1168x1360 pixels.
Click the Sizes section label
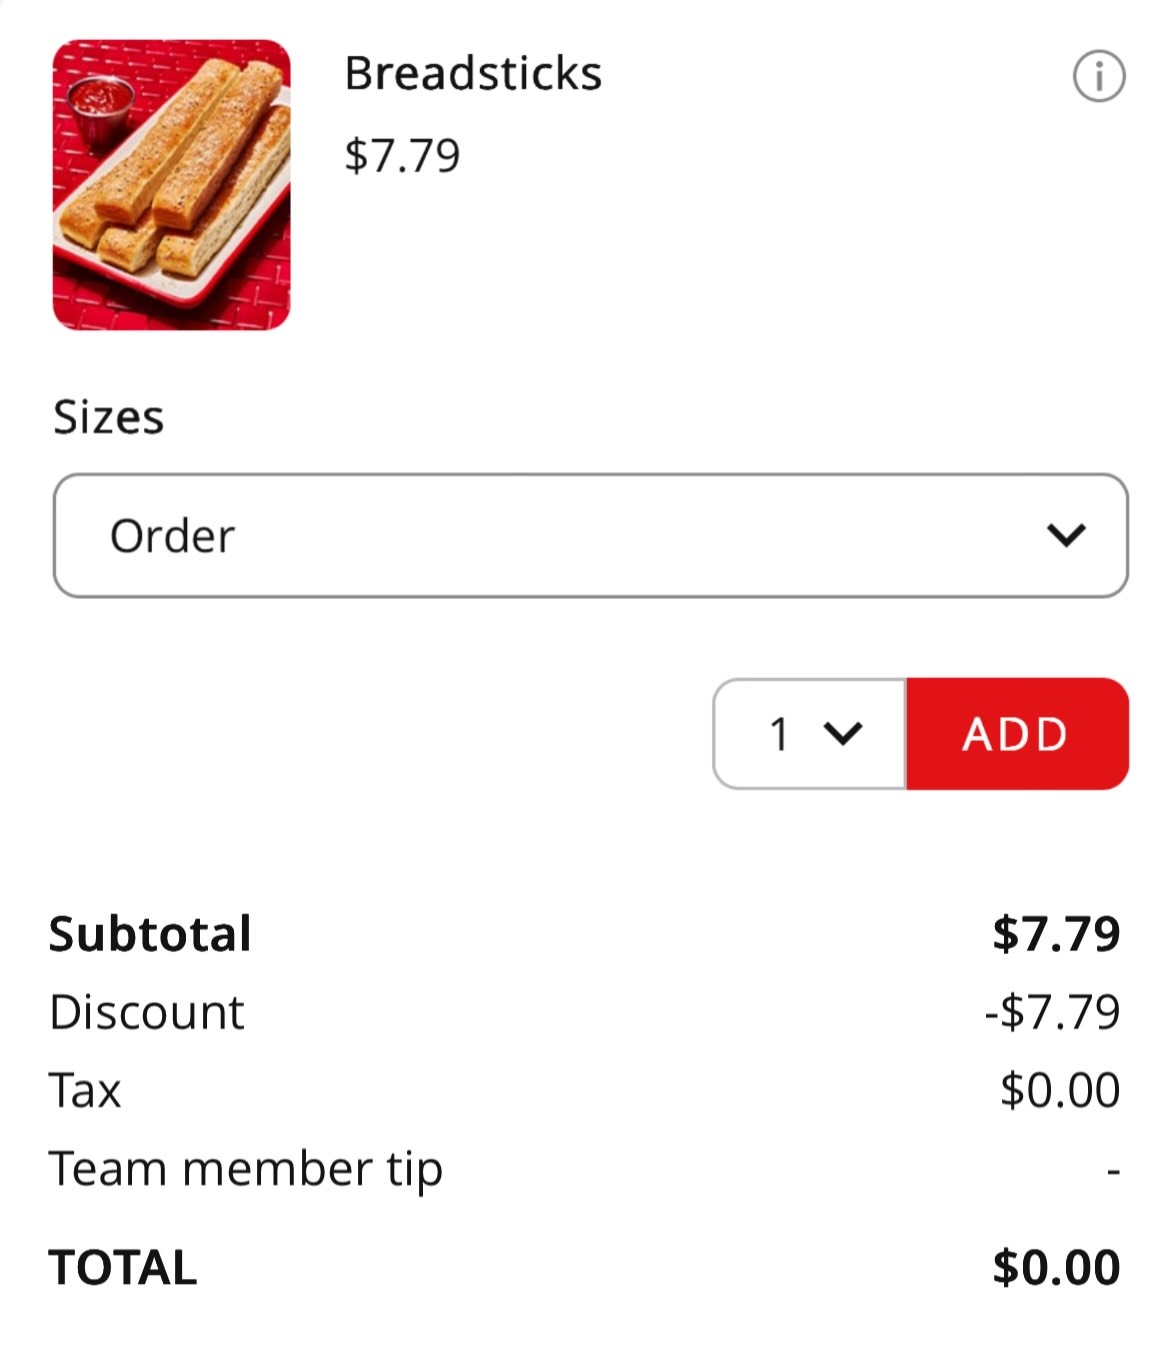(108, 417)
